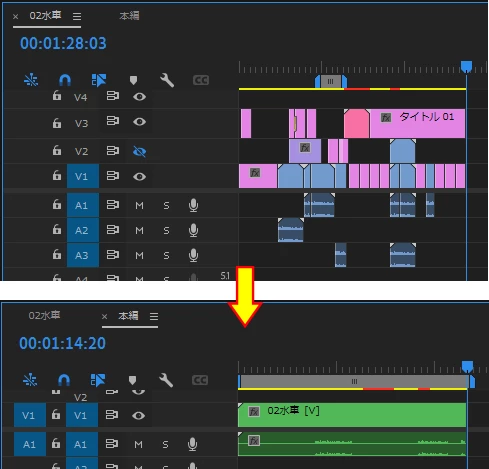The height and width of the screenshot is (469, 489).
Task: Mute A3 track
Action: pyautogui.click(x=139, y=255)
